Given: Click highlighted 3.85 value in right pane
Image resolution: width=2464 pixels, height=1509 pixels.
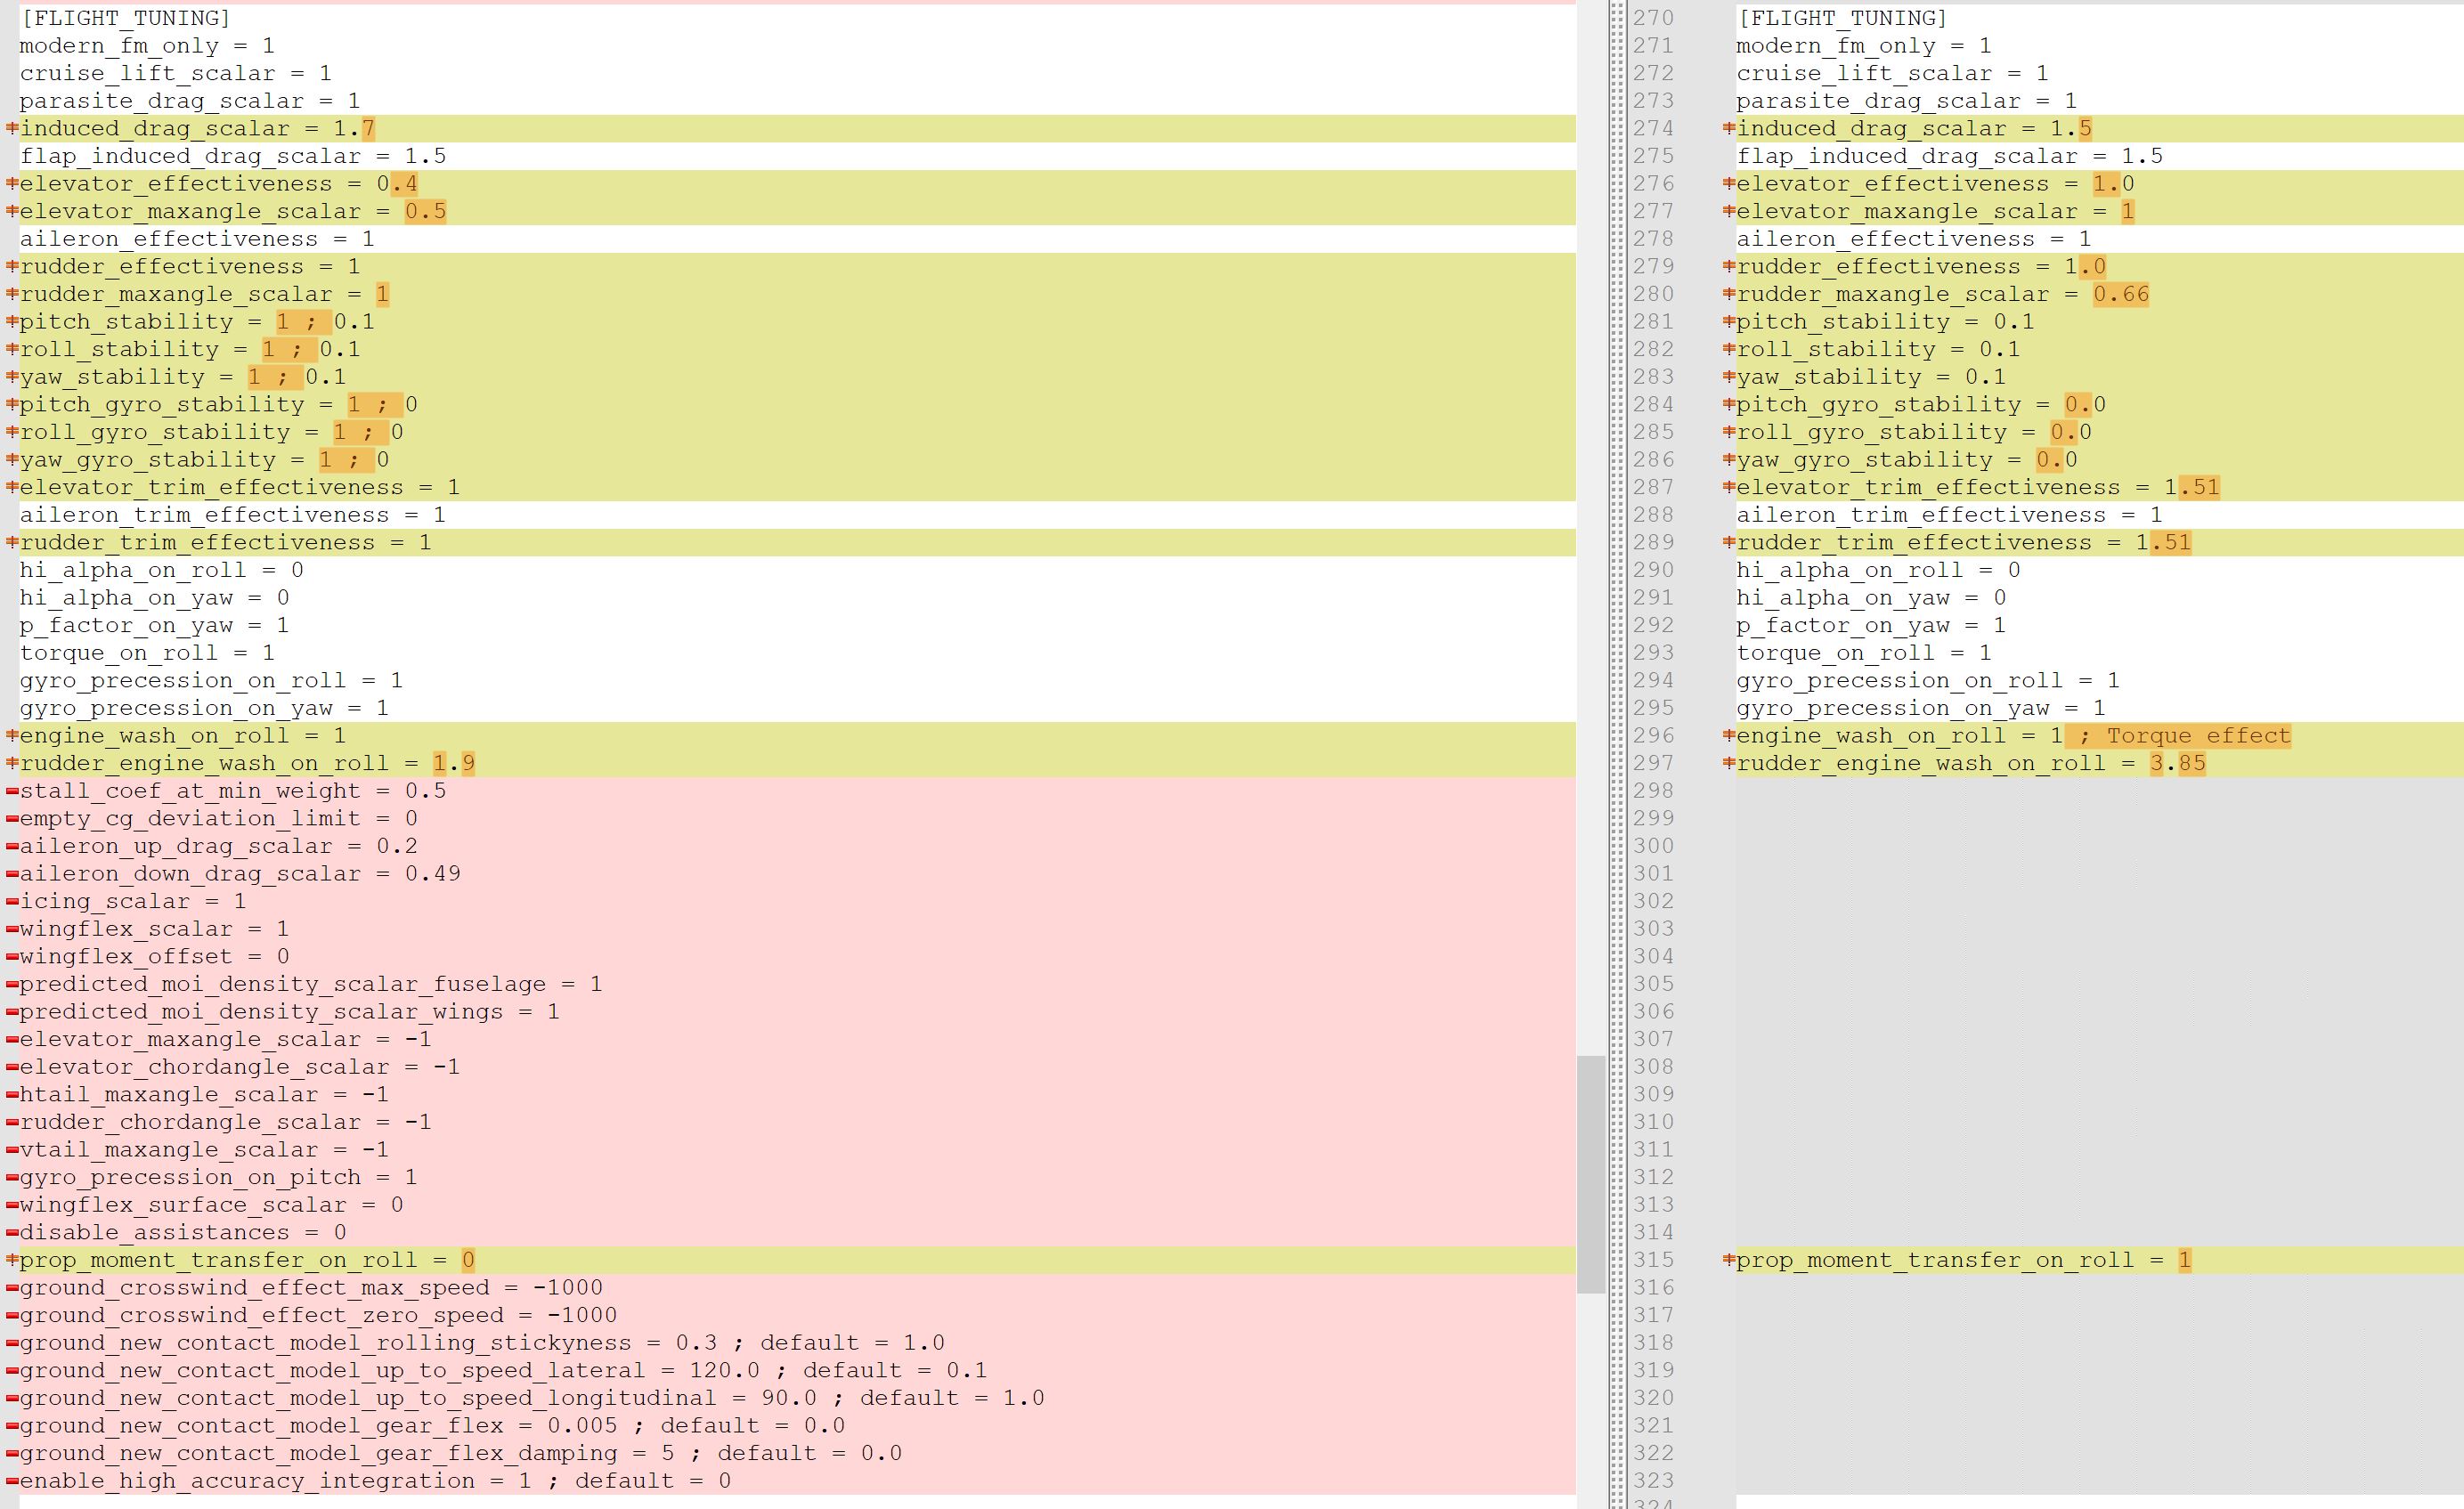Looking at the screenshot, I should pyautogui.click(x=2177, y=764).
